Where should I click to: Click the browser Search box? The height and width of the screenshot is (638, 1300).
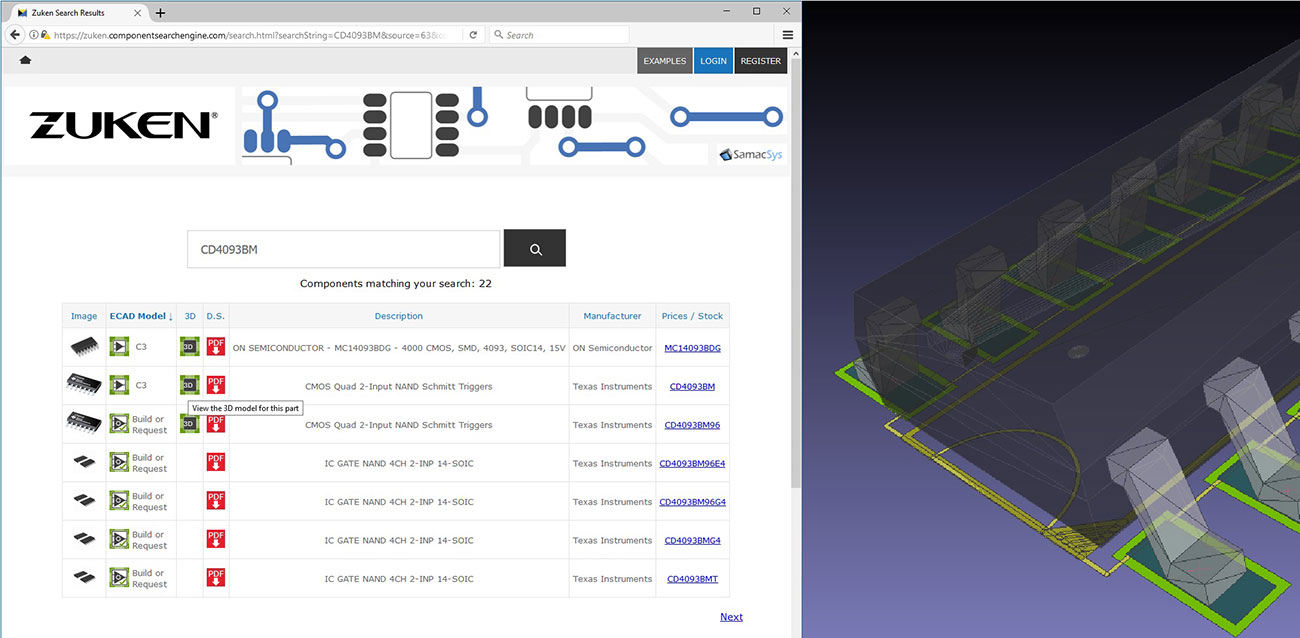(x=560, y=35)
